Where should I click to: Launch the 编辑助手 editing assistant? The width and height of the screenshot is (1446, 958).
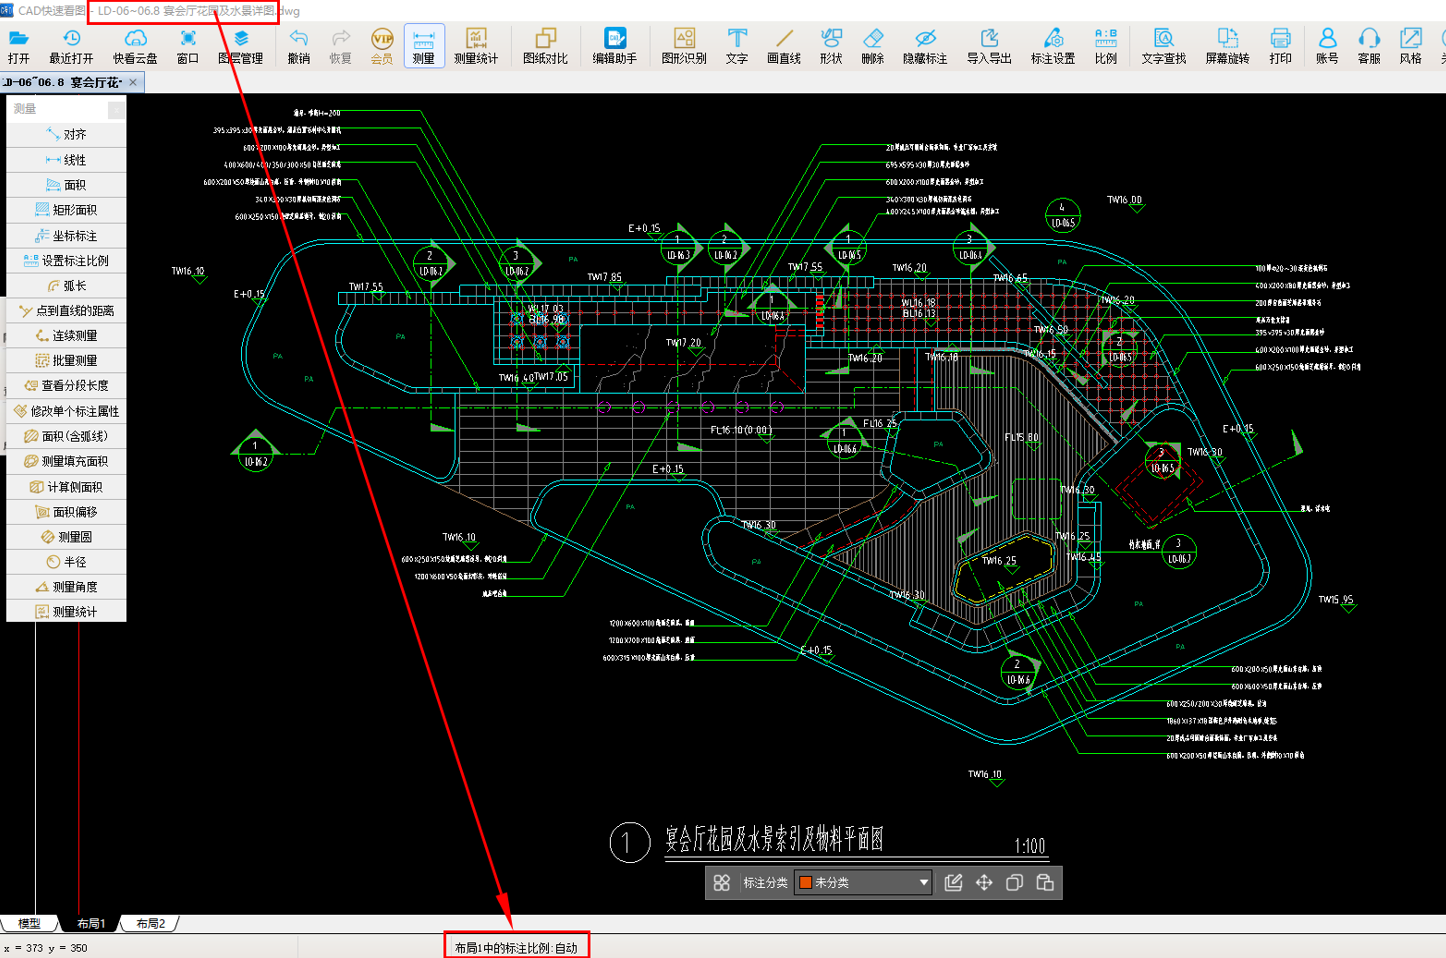(614, 46)
